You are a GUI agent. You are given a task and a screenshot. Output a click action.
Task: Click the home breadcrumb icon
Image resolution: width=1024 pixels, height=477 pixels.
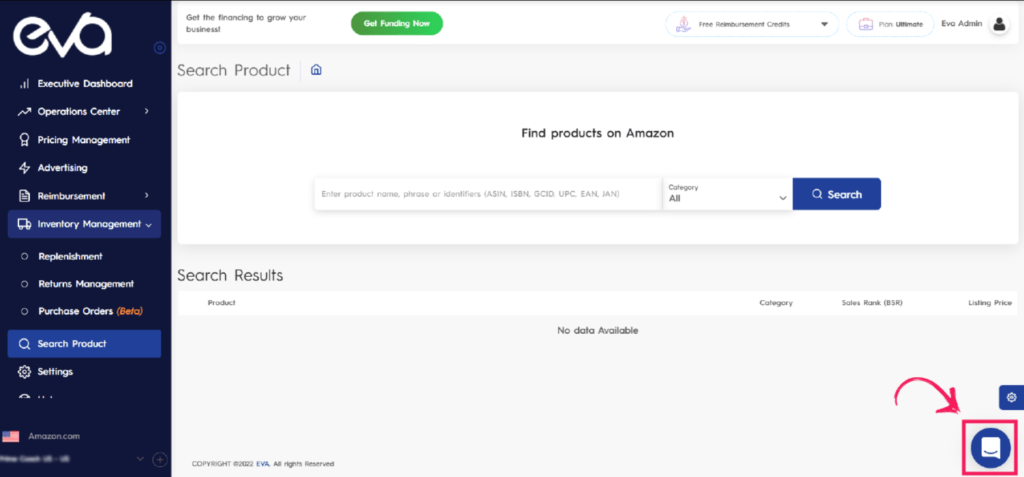[316, 70]
